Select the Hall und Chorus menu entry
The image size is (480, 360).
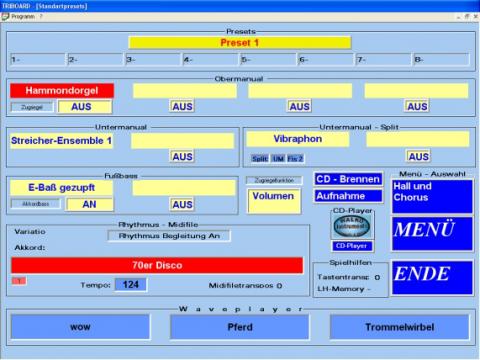point(432,196)
